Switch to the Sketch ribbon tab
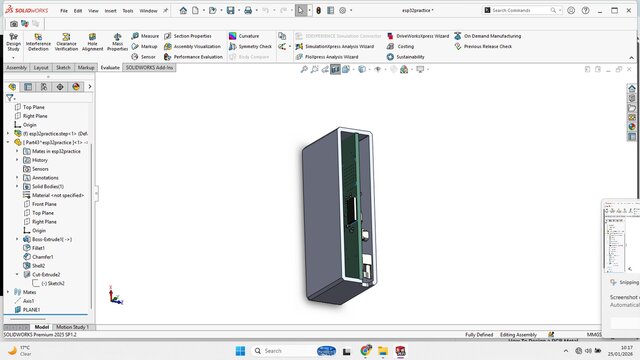 tap(63, 68)
